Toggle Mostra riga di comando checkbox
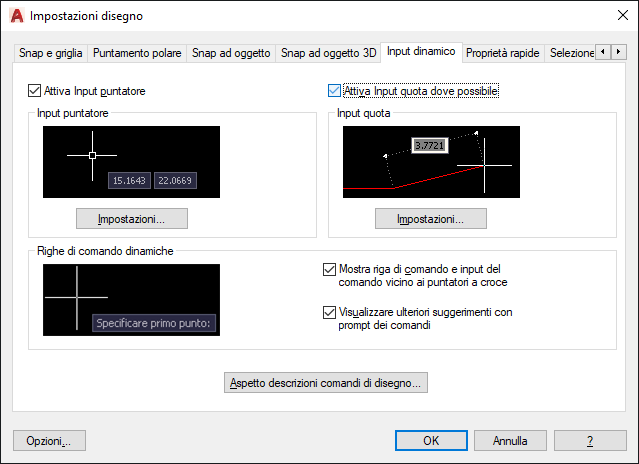This screenshot has height=464, width=639. pyautogui.click(x=329, y=269)
